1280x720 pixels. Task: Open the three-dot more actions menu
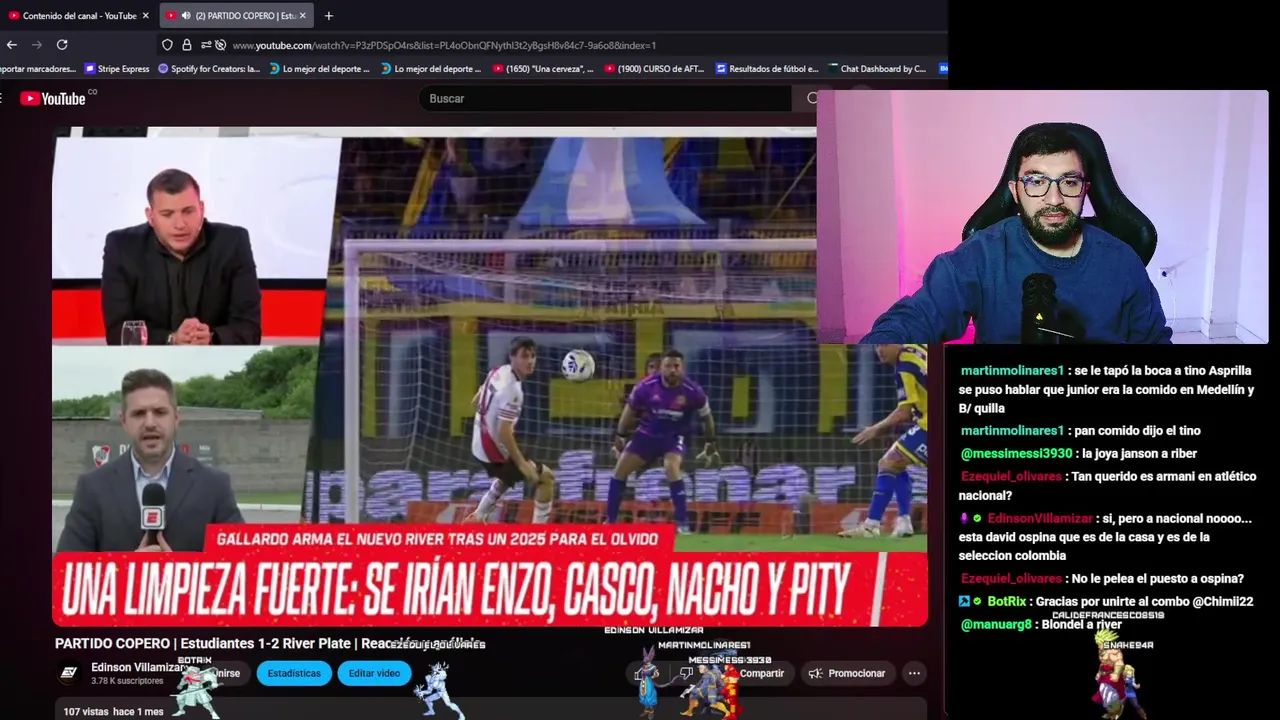pyautogui.click(x=914, y=673)
